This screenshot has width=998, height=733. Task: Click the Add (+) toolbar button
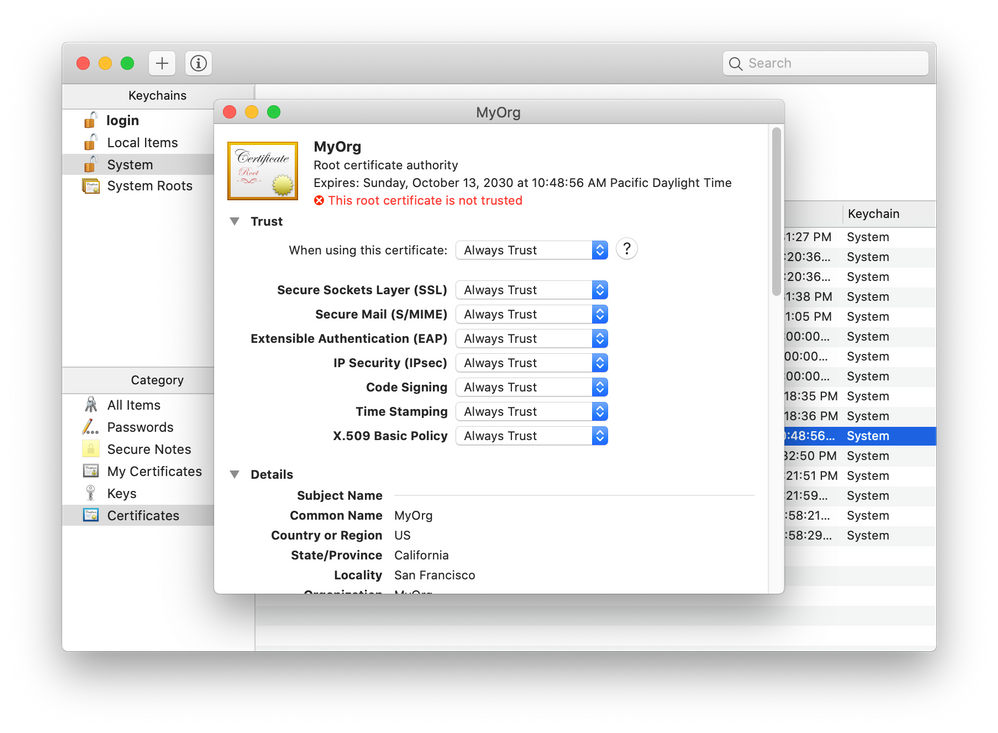(x=161, y=62)
